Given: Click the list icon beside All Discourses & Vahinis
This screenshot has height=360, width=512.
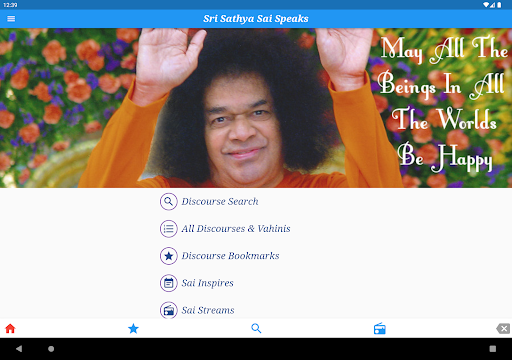Looking at the screenshot, I should pyautogui.click(x=169, y=229).
